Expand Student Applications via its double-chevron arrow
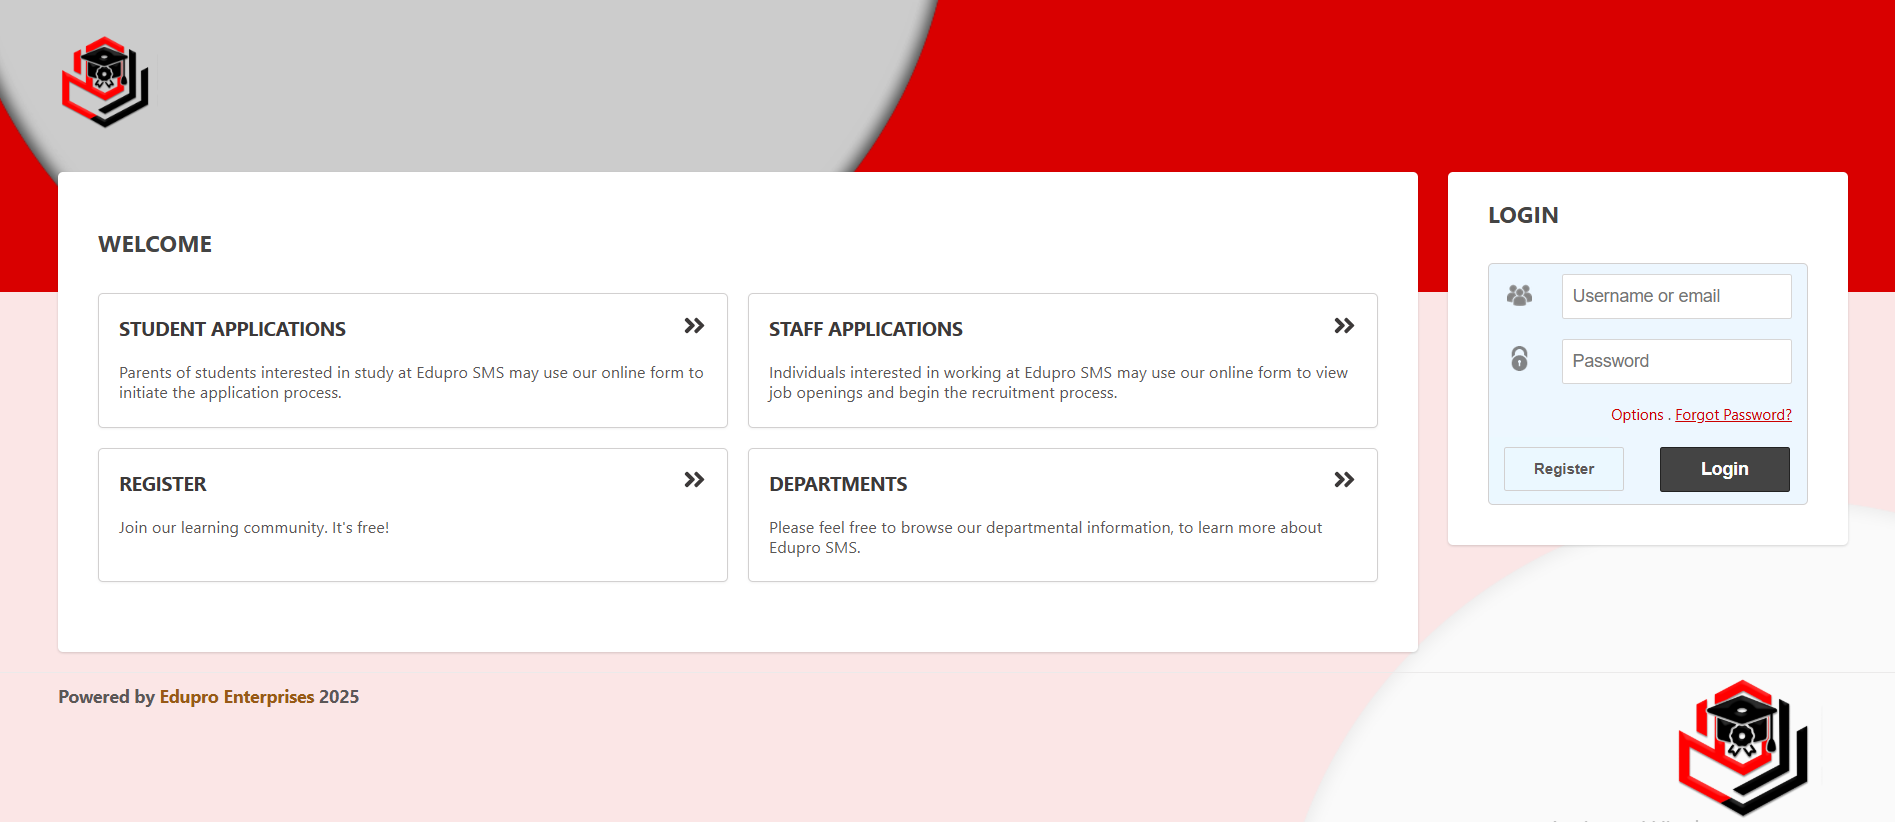 pos(694,326)
